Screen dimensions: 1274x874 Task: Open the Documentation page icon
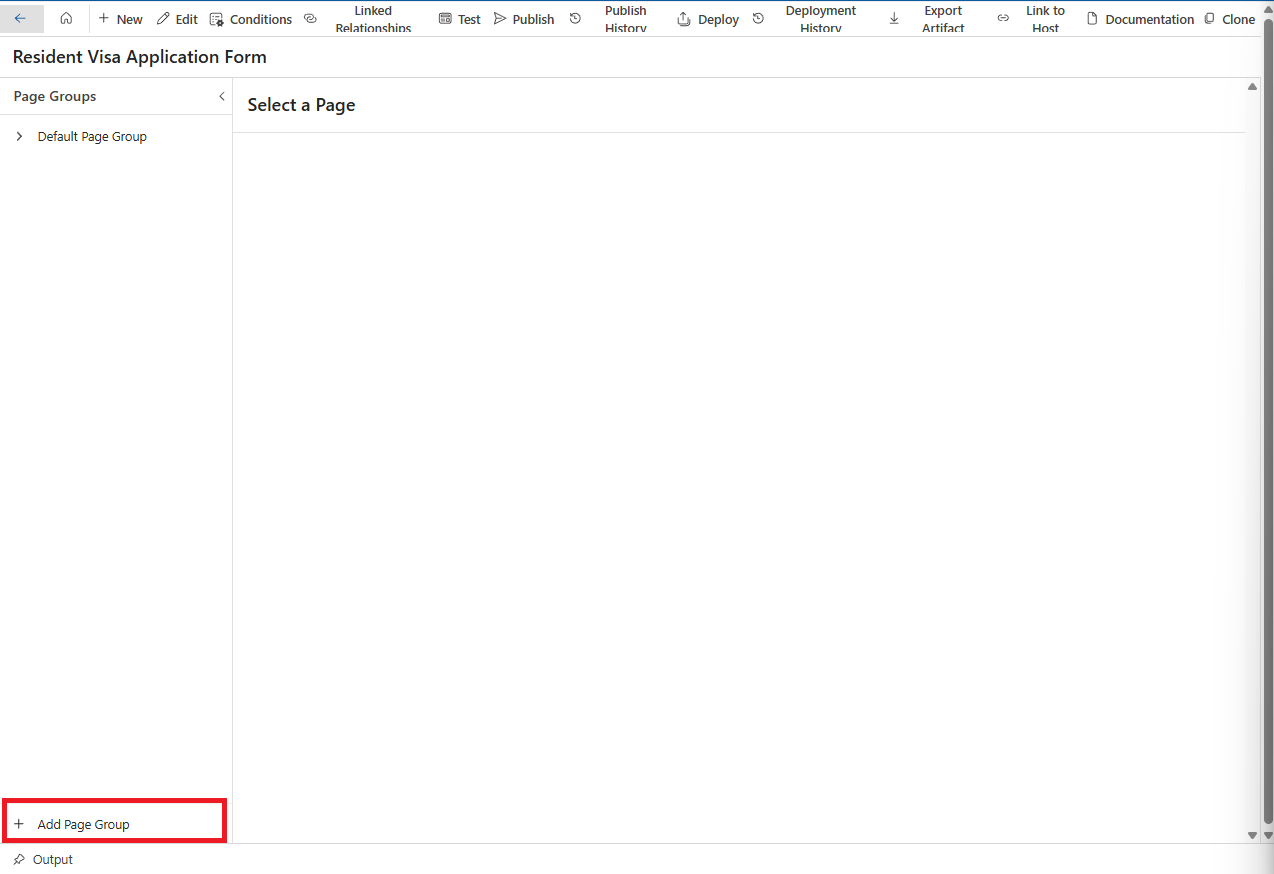click(x=1092, y=19)
